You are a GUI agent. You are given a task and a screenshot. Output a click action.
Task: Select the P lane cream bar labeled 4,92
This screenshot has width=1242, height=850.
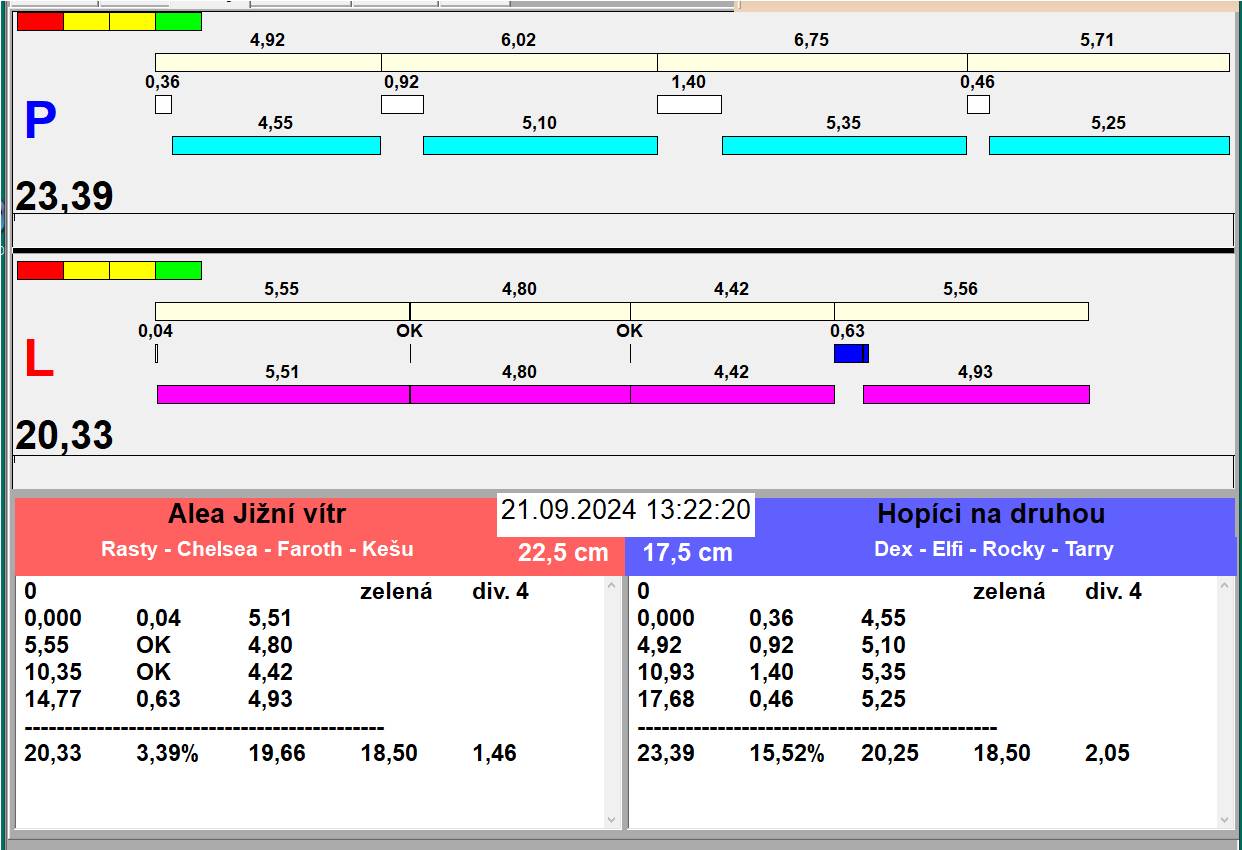(x=268, y=62)
